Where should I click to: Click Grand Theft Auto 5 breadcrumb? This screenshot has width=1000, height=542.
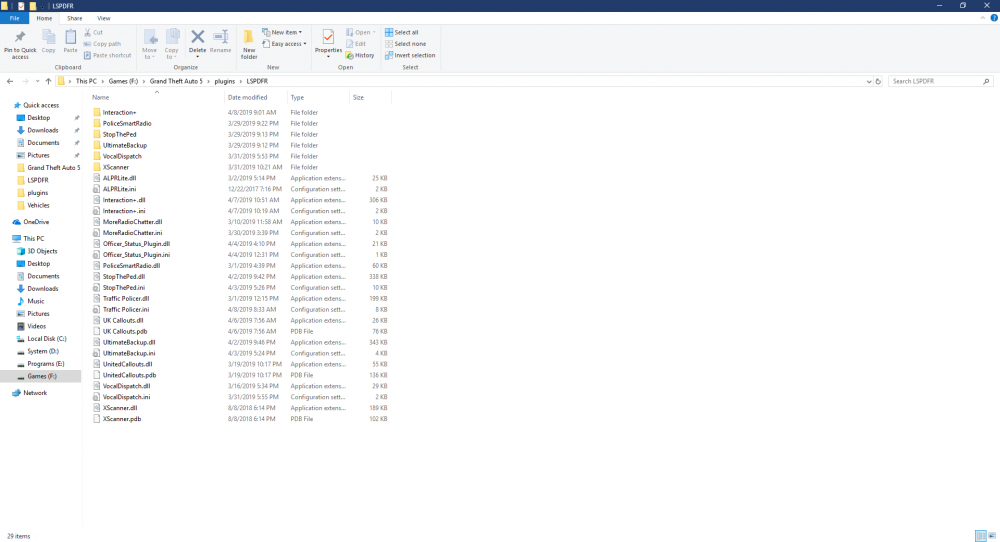[176, 81]
